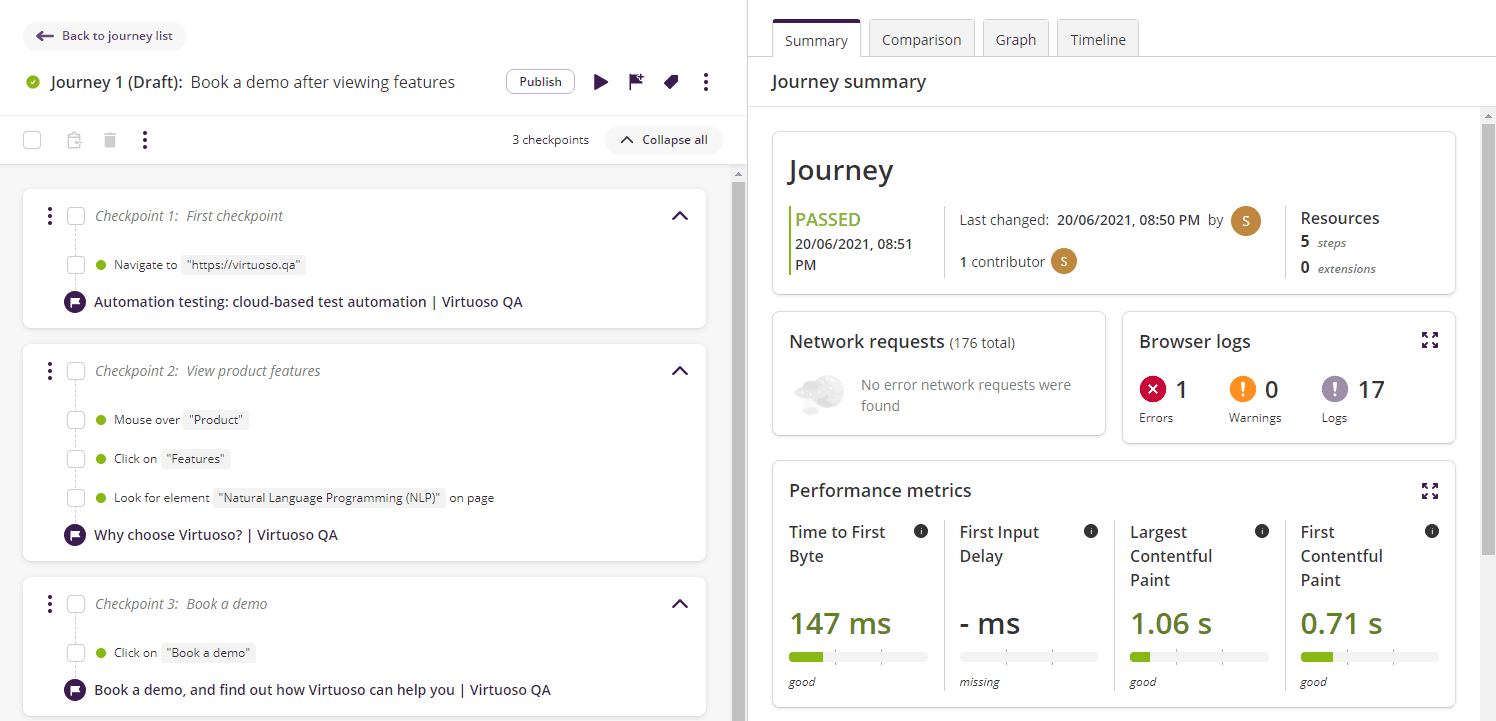Switch to the Comparison tab
This screenshot has width=1496, height=721.
click(921, 39)
